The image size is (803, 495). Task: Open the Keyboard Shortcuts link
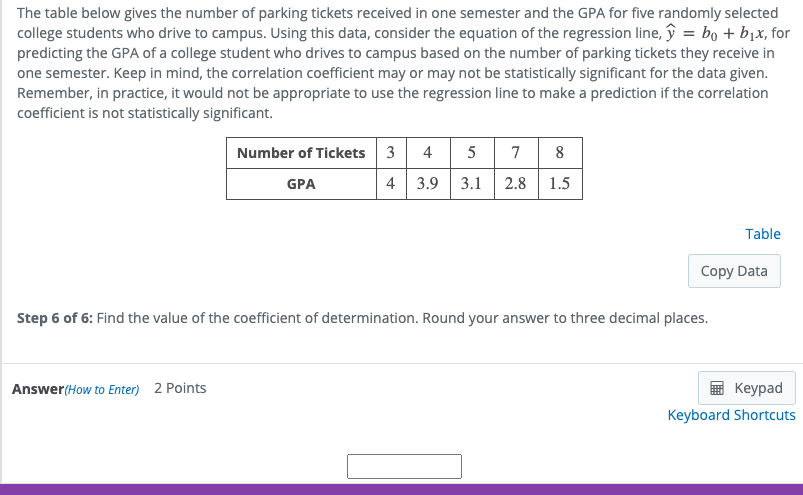[x=731, y=415]
